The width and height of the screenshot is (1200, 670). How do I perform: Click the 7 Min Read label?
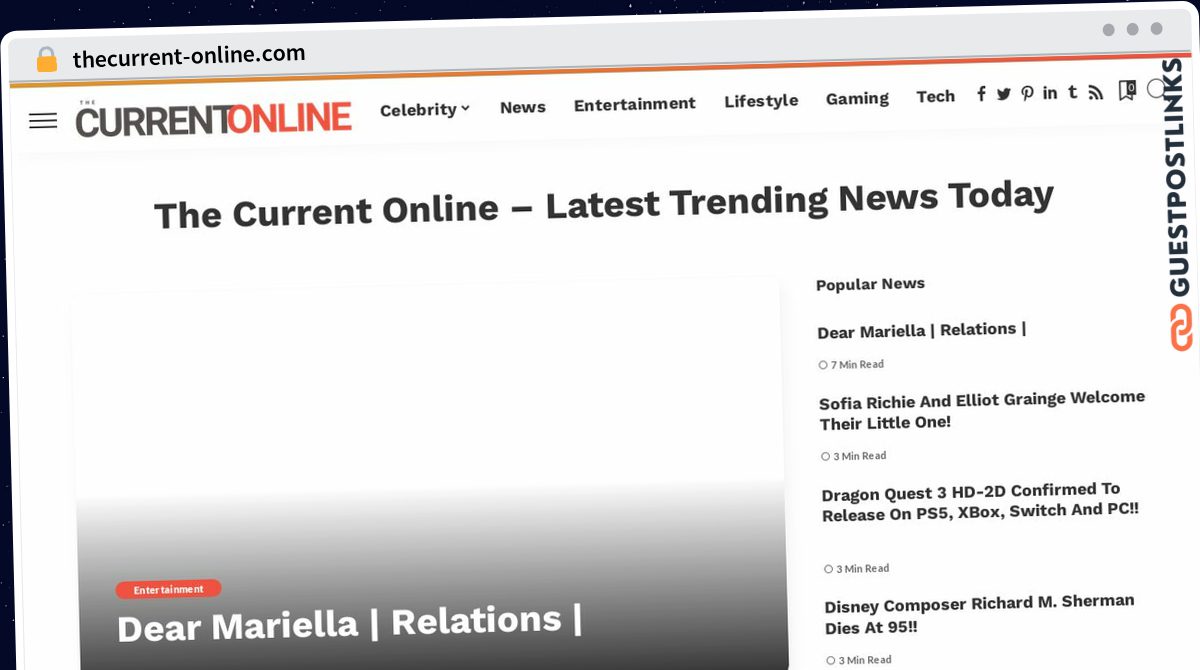(851, 365)
